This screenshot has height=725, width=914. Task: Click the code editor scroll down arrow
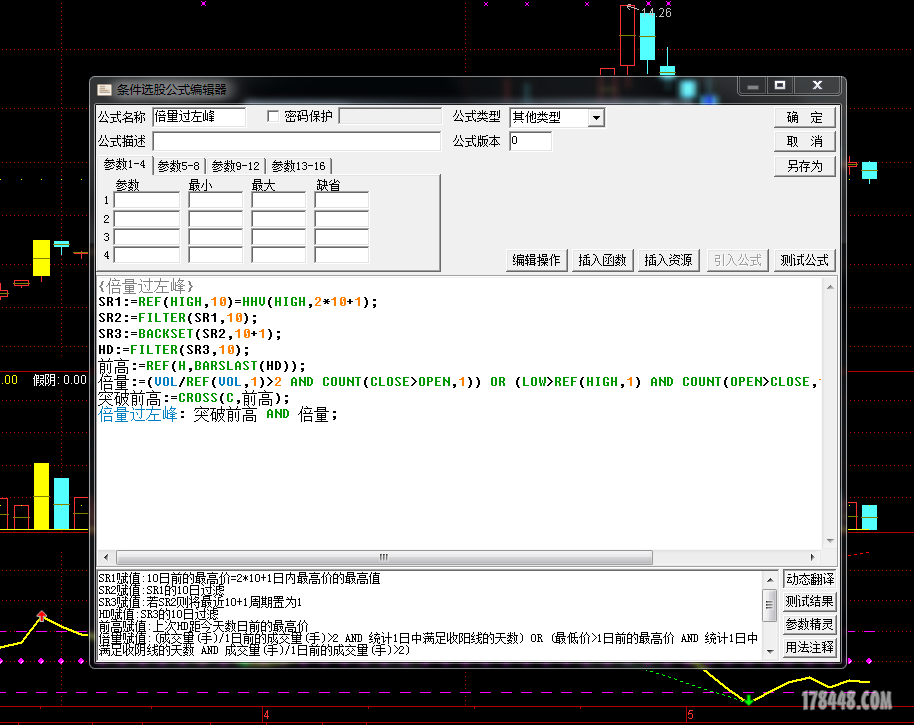click(830, 541)
